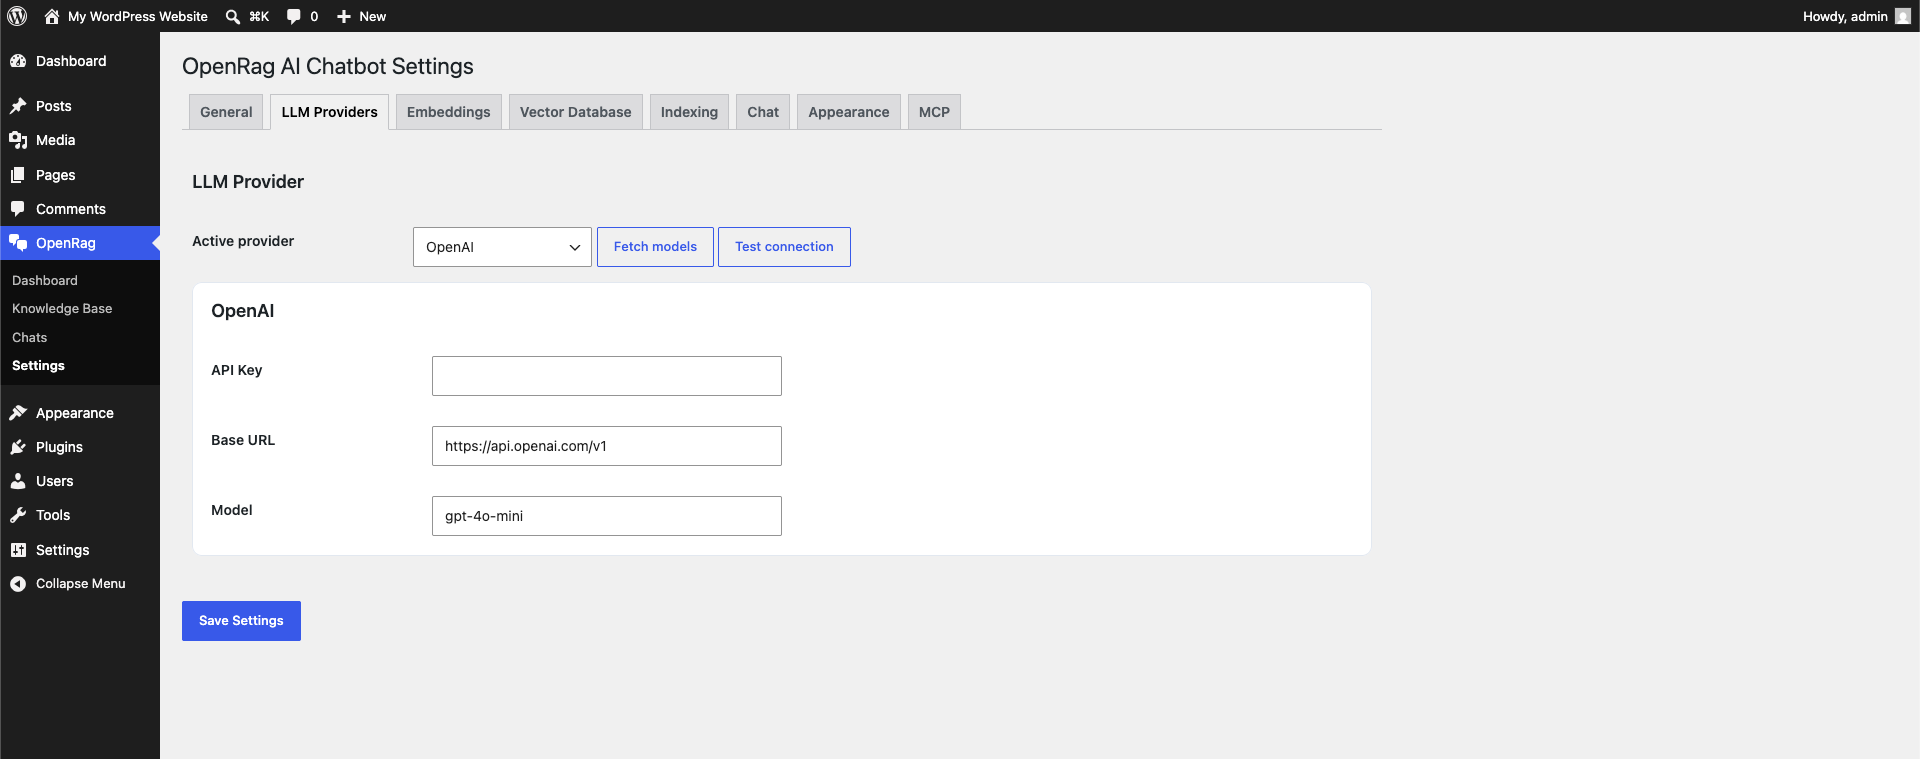Click the Users icon in sidebar
Viewport: 1920px width, 759px height.
pyautogui.click(x=18, y=481)
